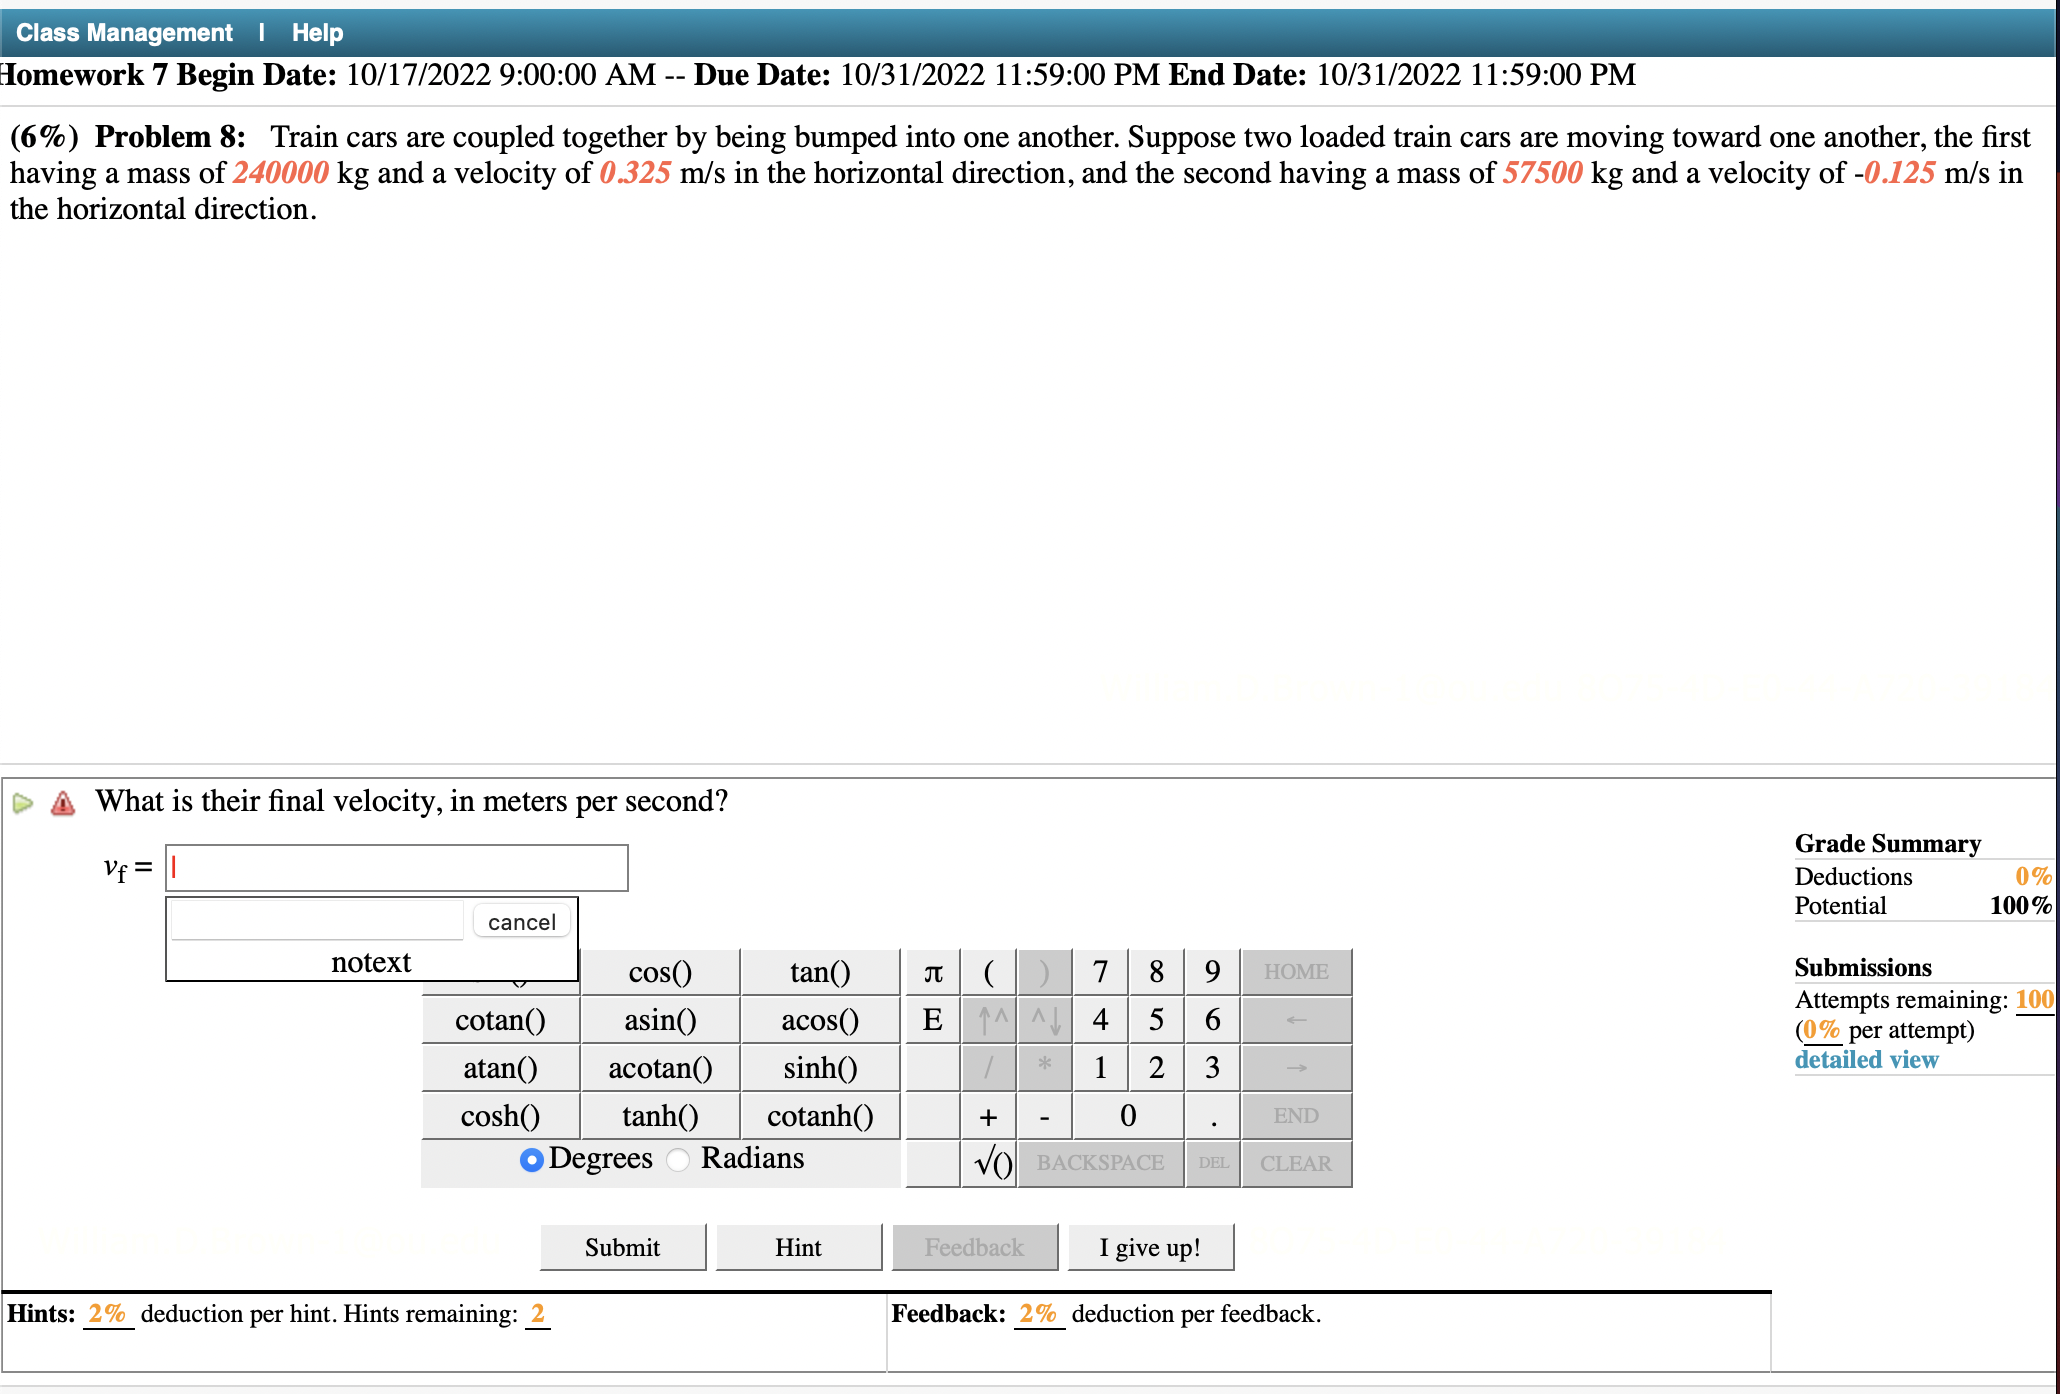Click the red warning alert icon
The image size is (2060, 1394).
point(61,801)
